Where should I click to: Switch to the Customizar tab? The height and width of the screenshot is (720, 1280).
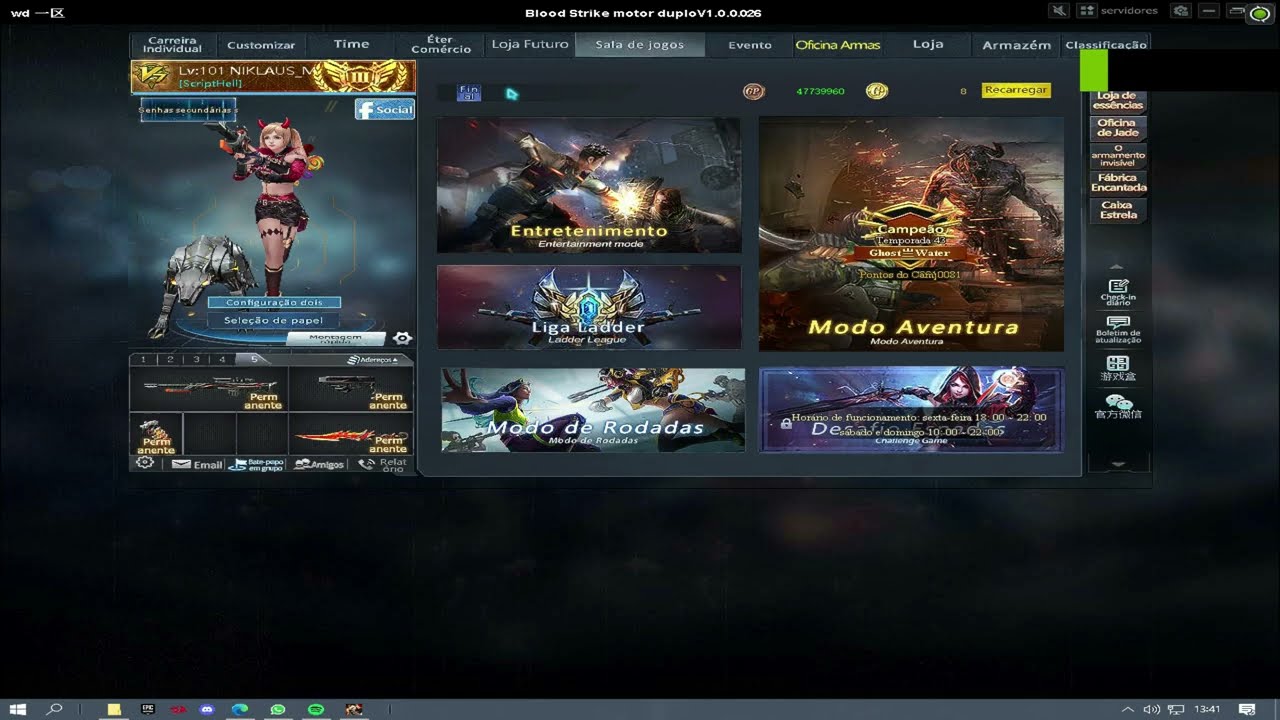tap(261, 45)
